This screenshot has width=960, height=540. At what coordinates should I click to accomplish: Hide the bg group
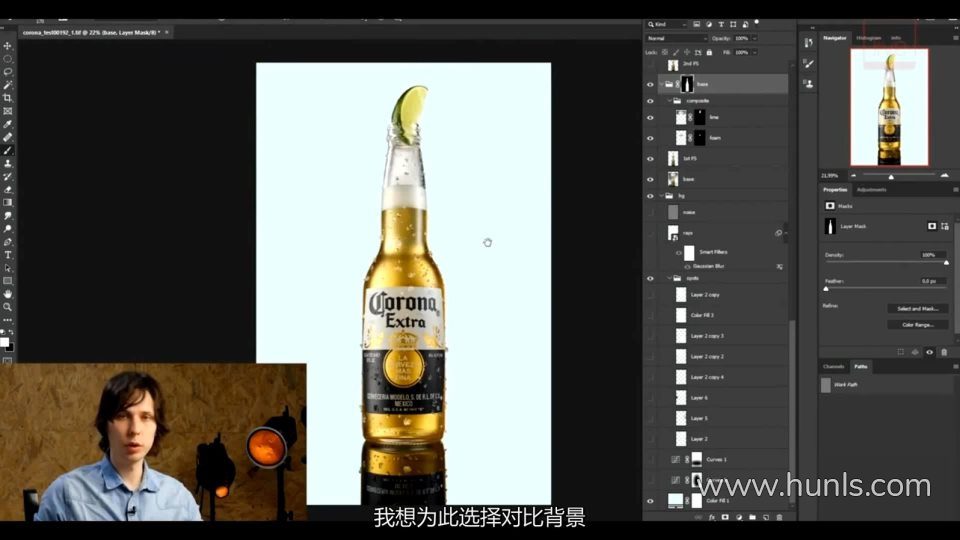point(650,196)
